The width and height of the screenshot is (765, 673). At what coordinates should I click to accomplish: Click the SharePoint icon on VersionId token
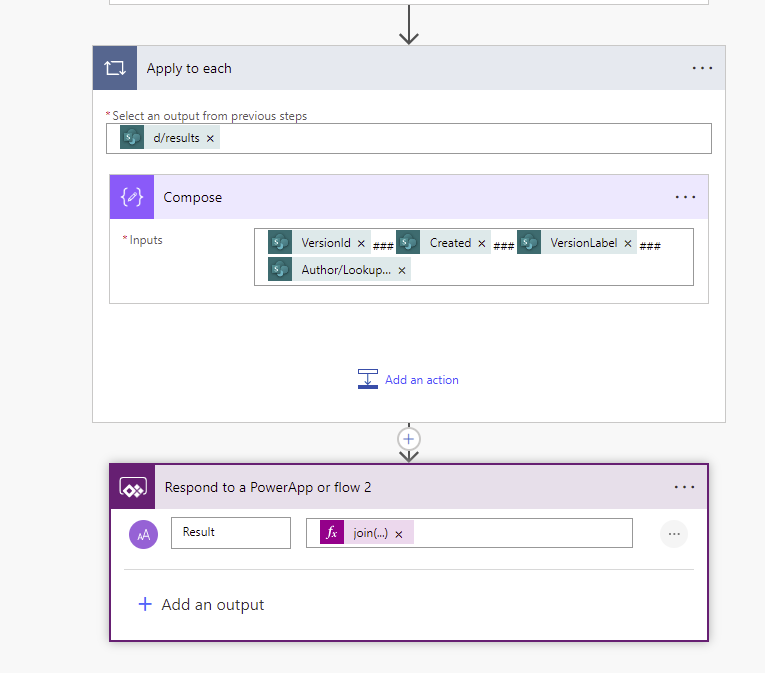coord(280,243)
